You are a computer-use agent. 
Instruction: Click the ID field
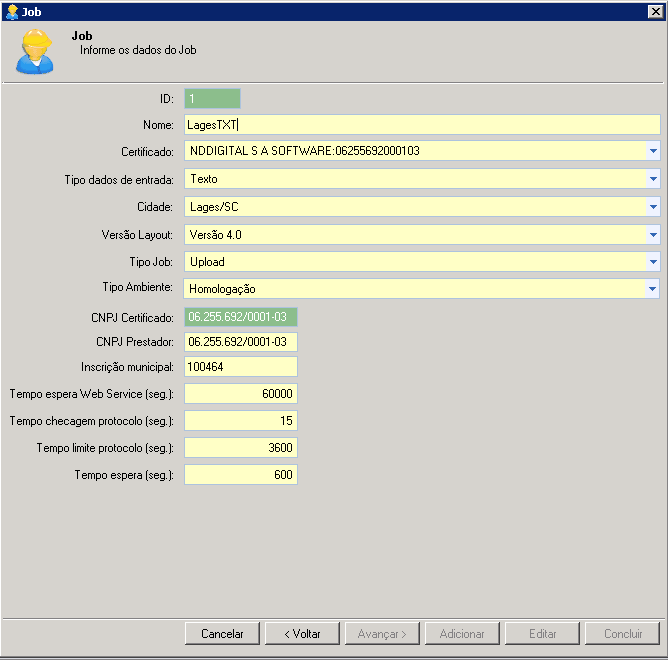212,99
